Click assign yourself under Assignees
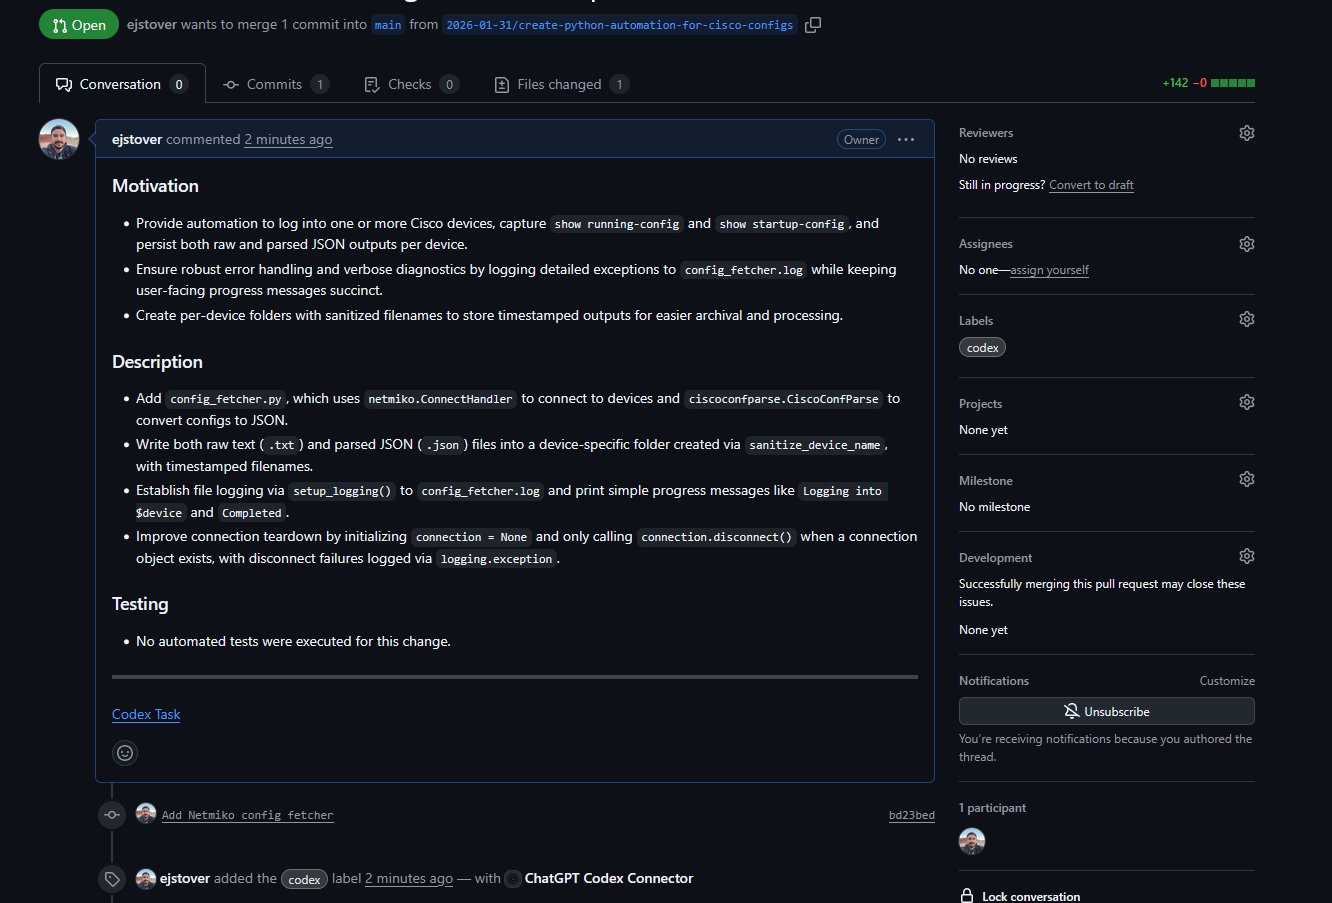 (1049, 269)
